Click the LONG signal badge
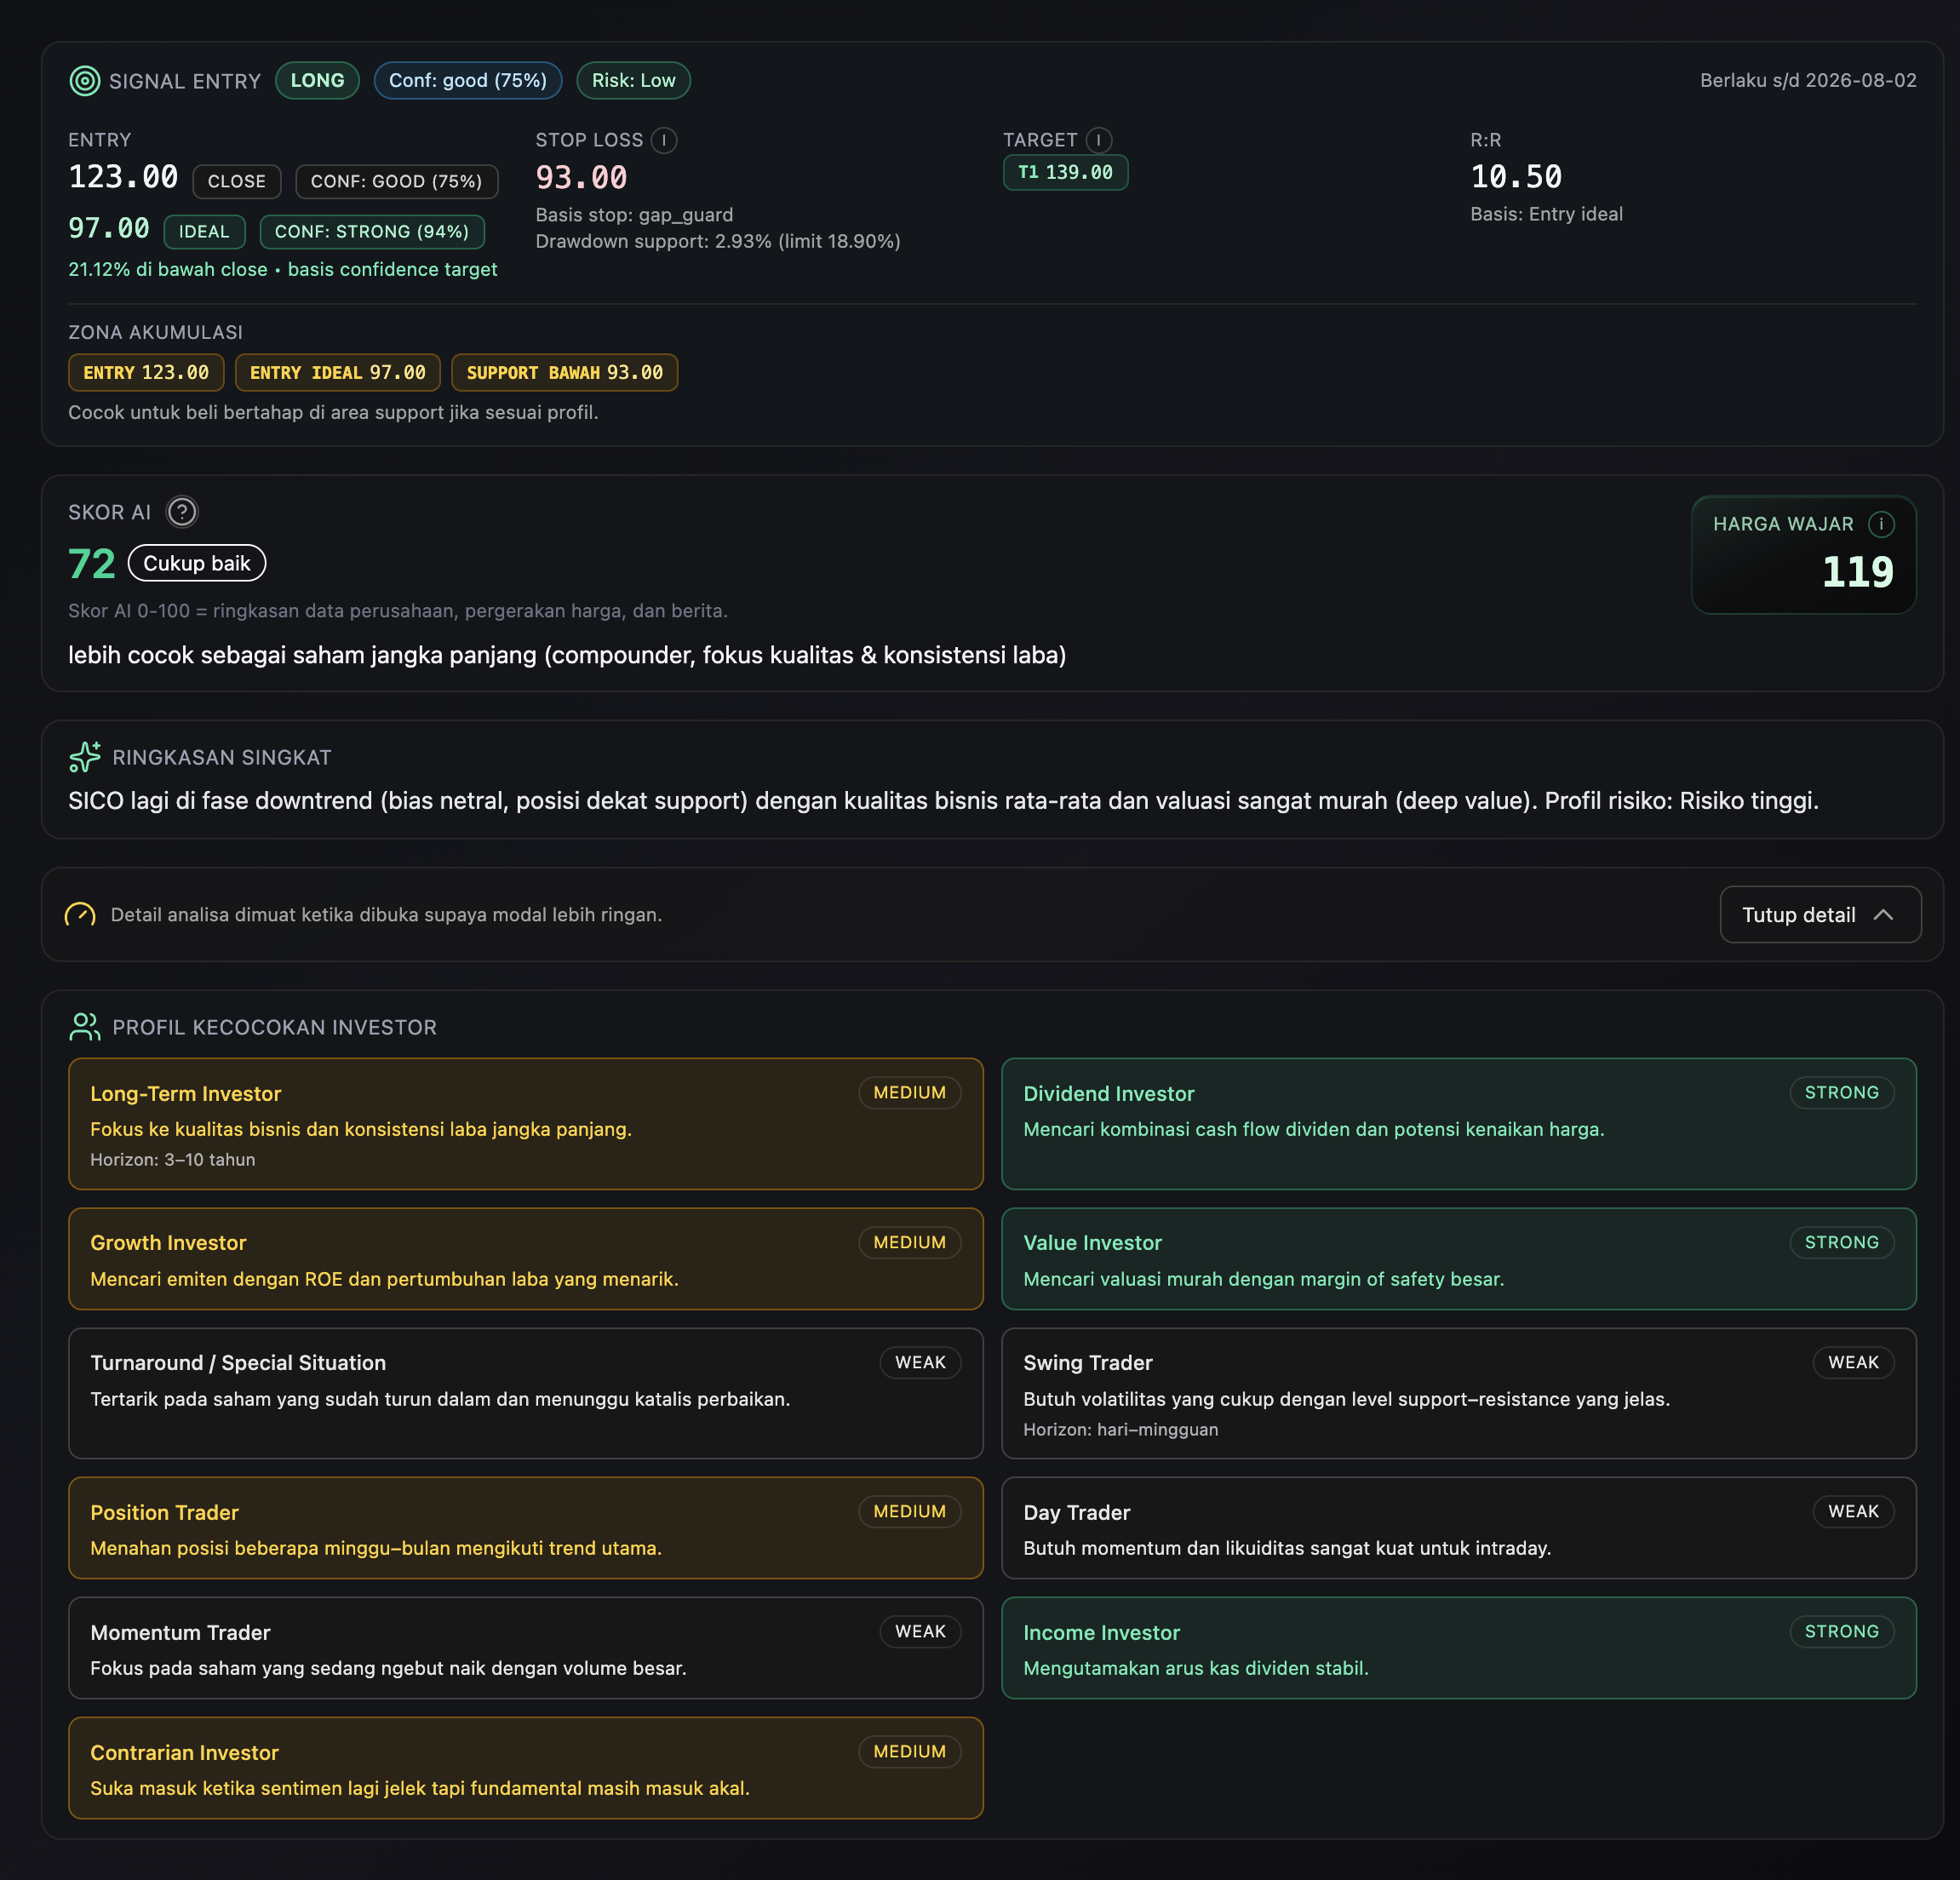The image size is (1960, 1880). [317, 81]
